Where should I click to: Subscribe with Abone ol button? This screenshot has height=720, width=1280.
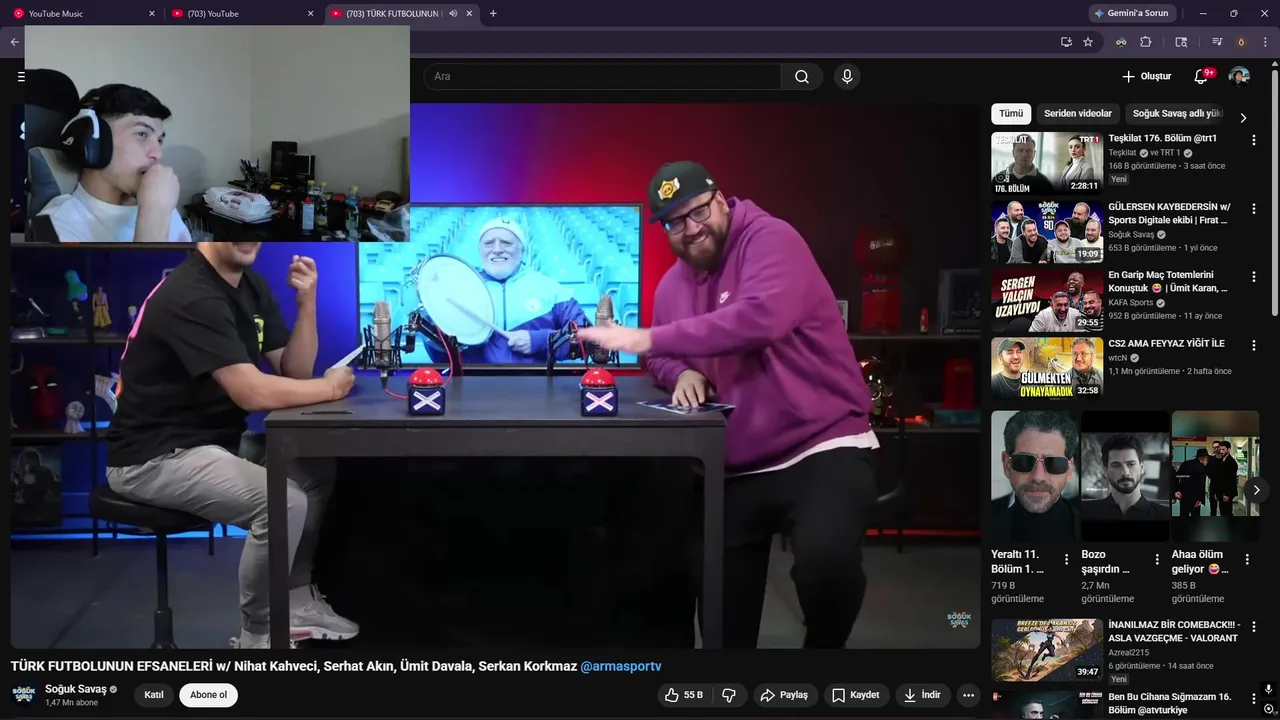pyautogui.click(x=208, y=695)
